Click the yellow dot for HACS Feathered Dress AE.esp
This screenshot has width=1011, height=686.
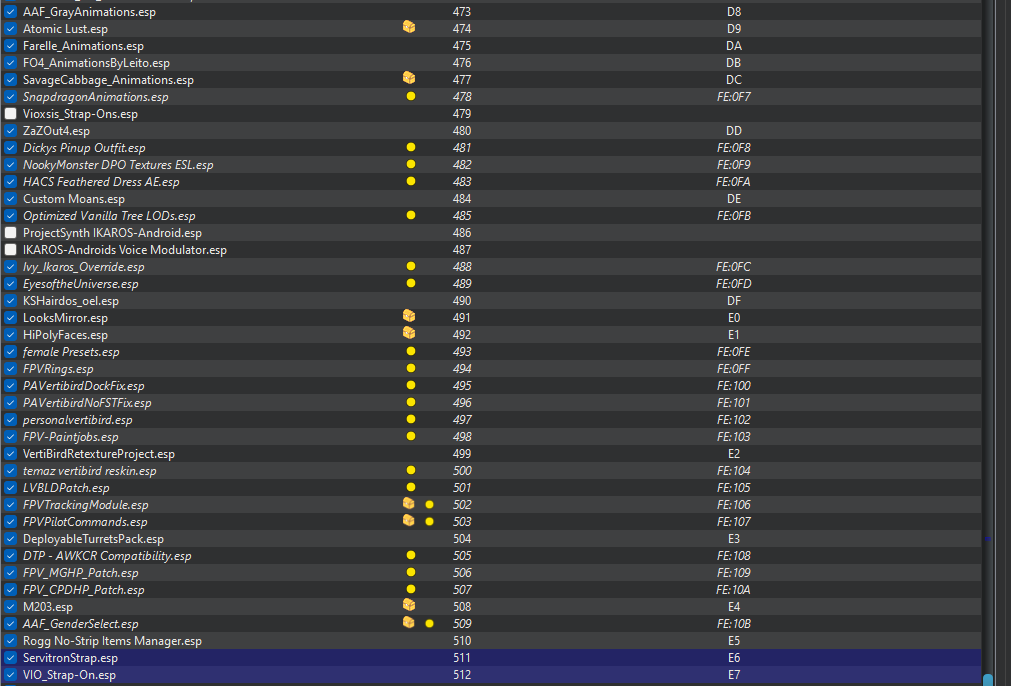tap(411, 182)
